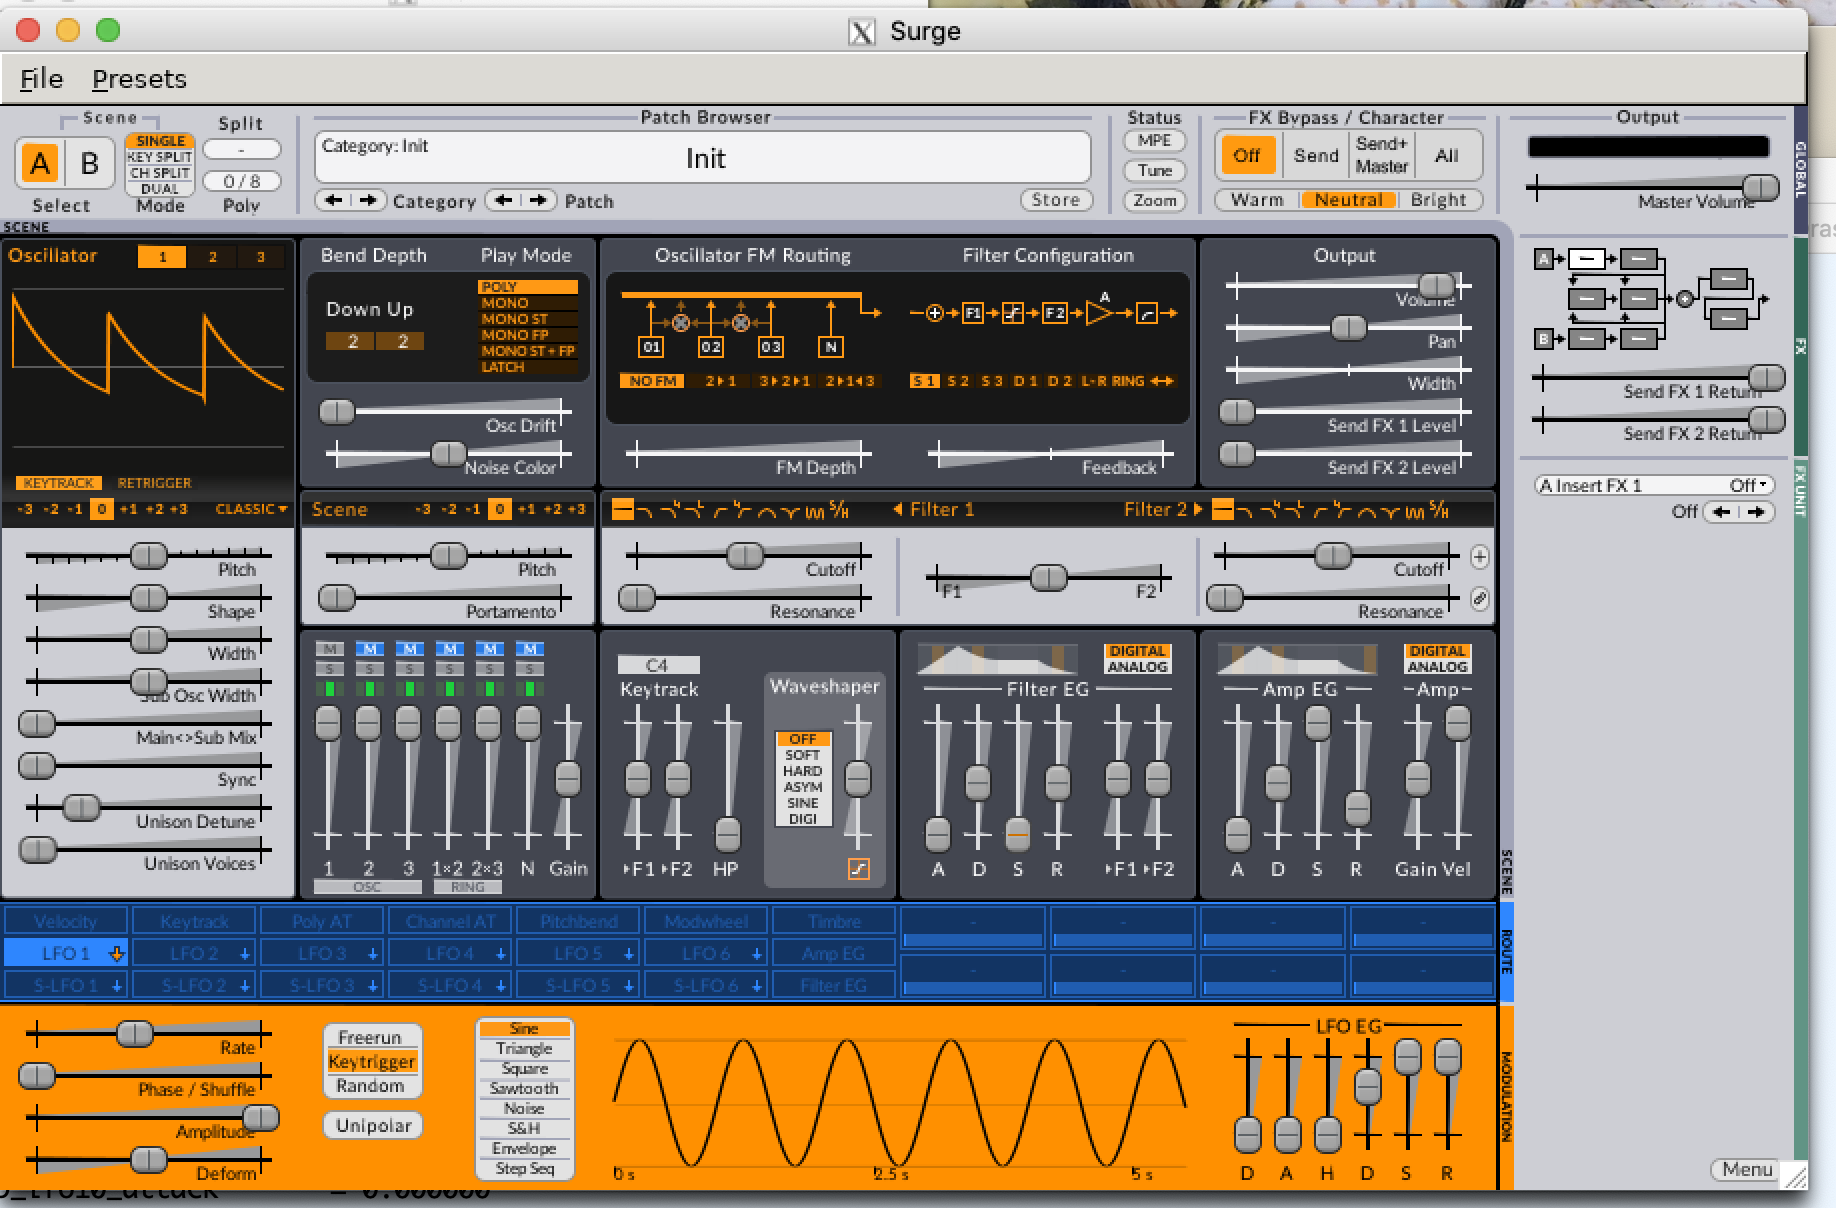Enable the RETRIGGER option on the oscillator

(154, 483)
